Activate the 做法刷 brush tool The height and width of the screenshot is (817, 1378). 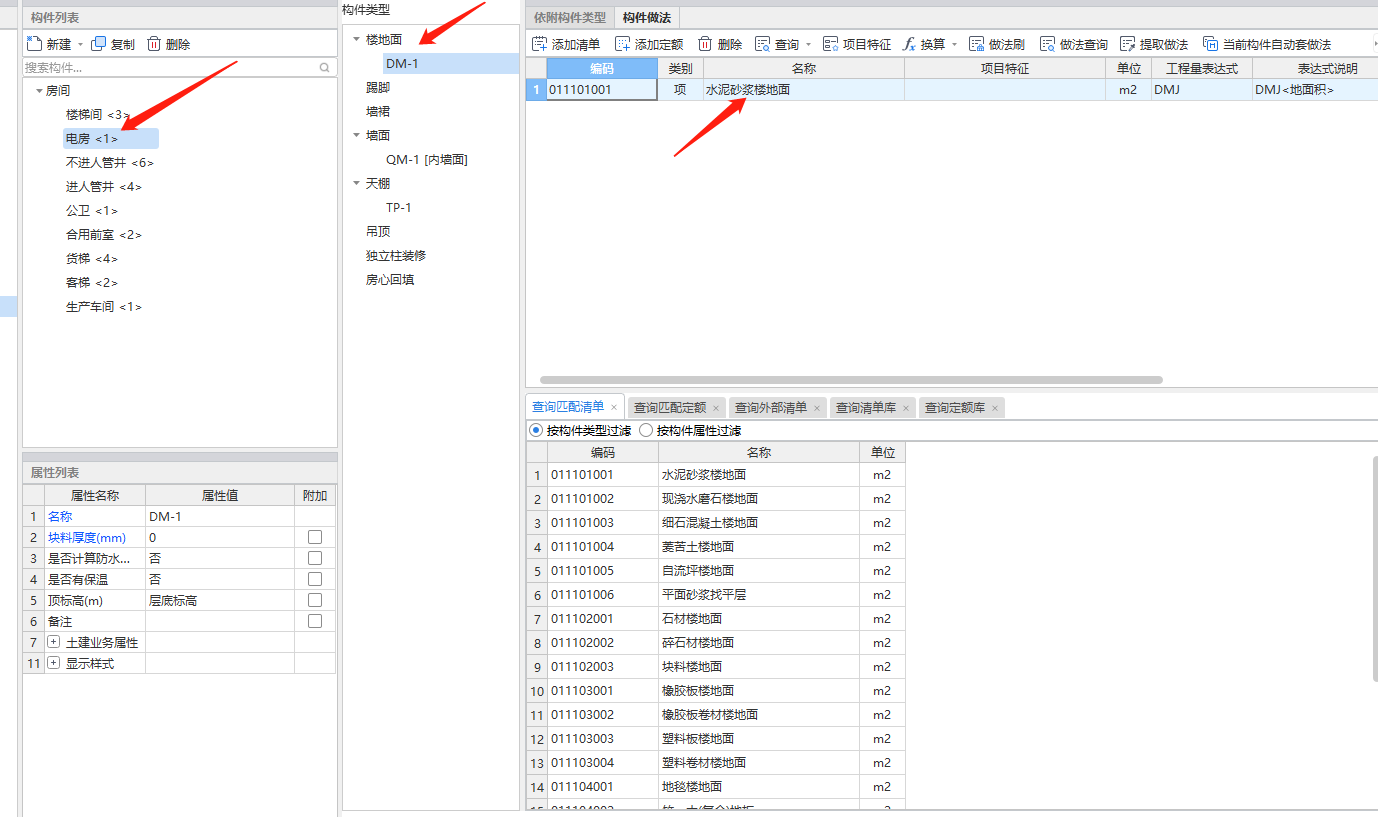point(997,44)
